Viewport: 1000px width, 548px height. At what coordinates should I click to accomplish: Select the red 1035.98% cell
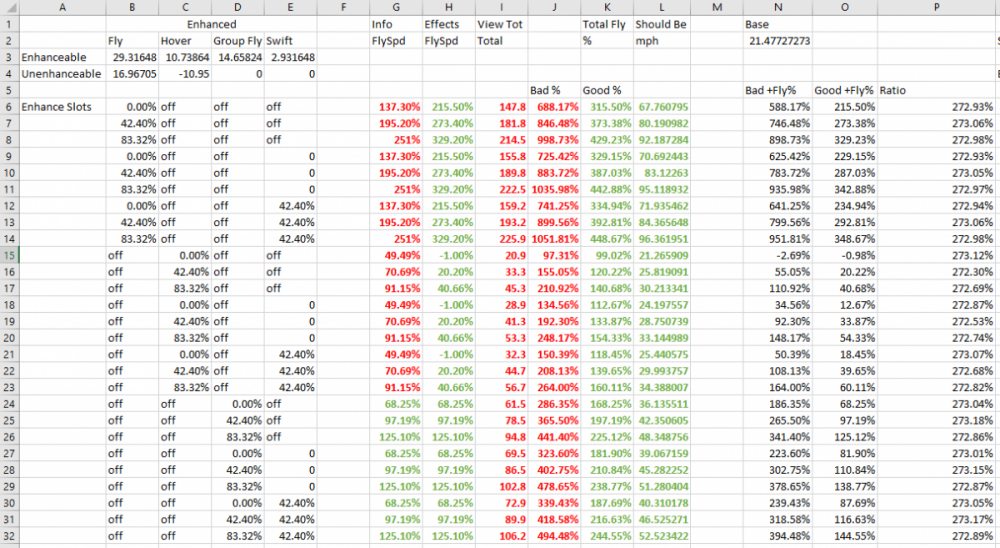pos(552,188)
